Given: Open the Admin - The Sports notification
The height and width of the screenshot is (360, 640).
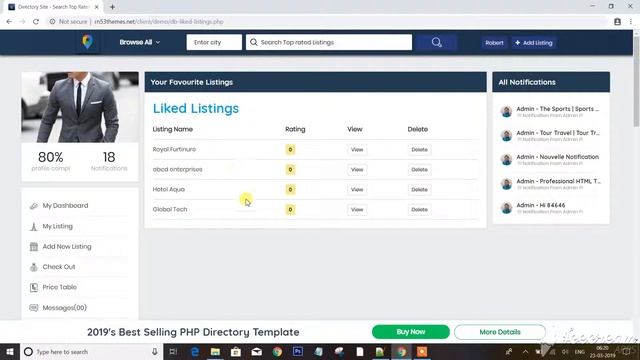Looking at the screenshot, I should pyautogui.click(x=550, y=111).
